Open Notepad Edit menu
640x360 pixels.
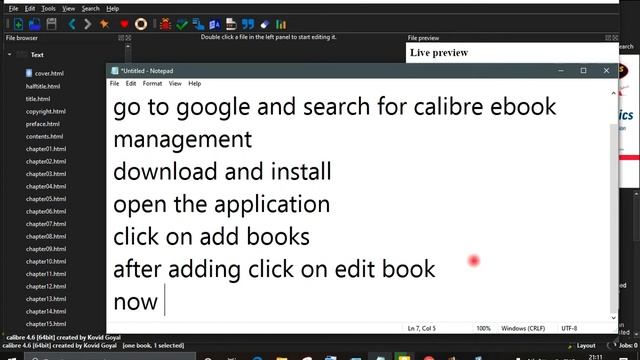[x=131, y=83]
